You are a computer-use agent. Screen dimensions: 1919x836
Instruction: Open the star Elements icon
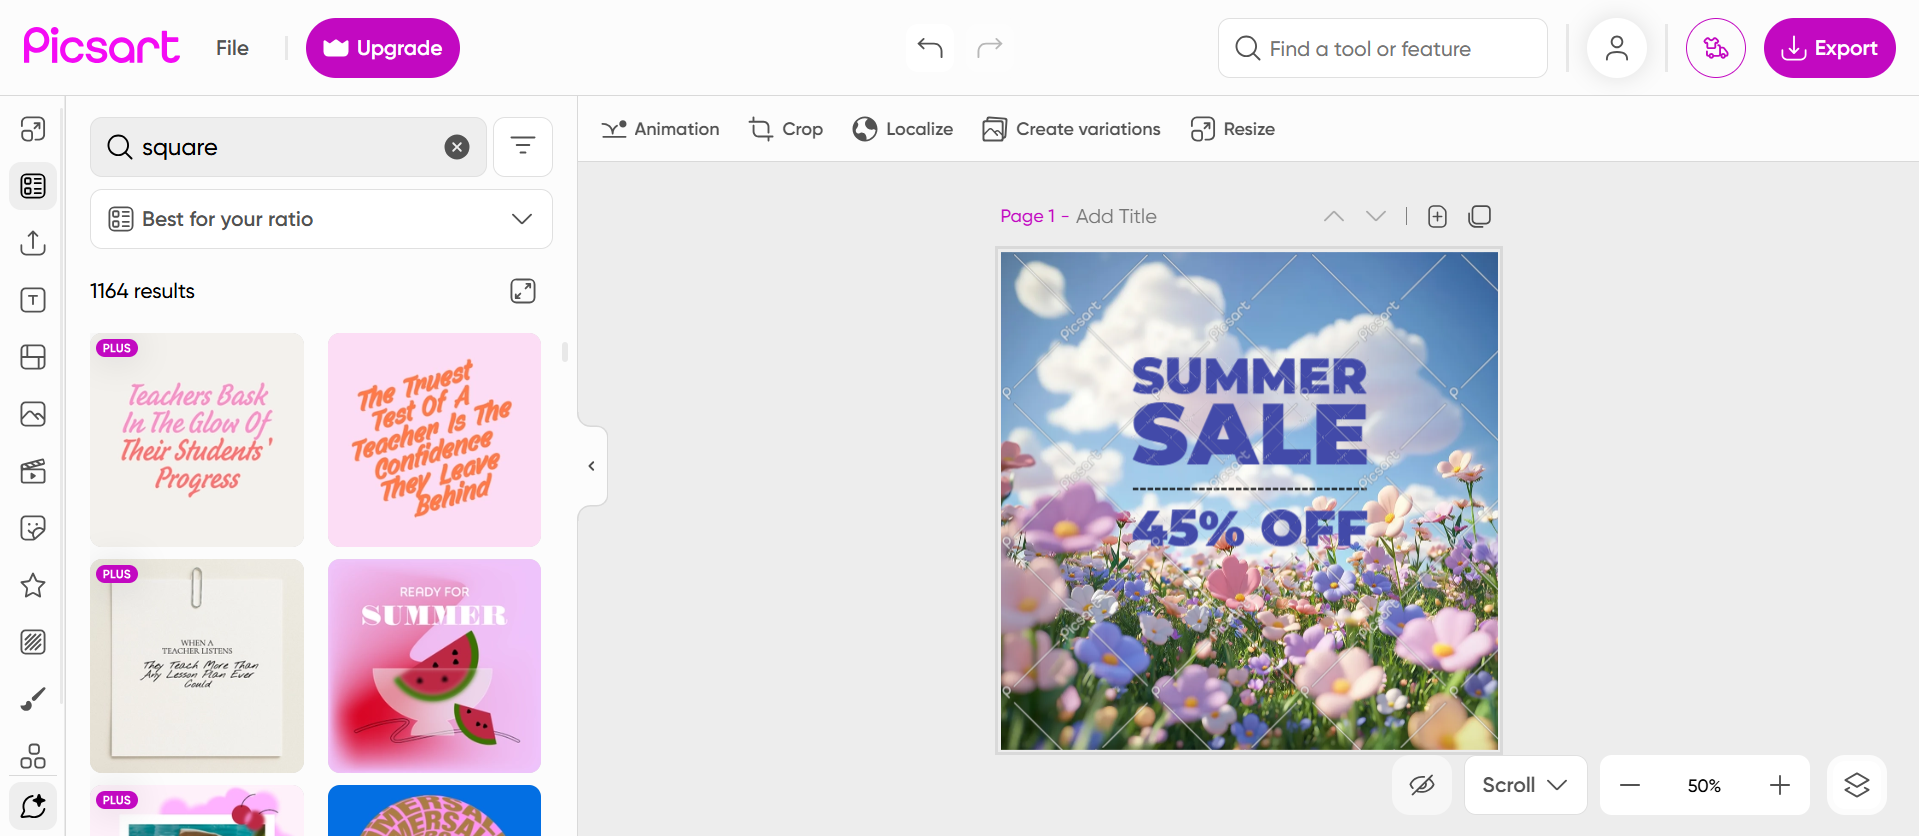(x=33, y=585)
